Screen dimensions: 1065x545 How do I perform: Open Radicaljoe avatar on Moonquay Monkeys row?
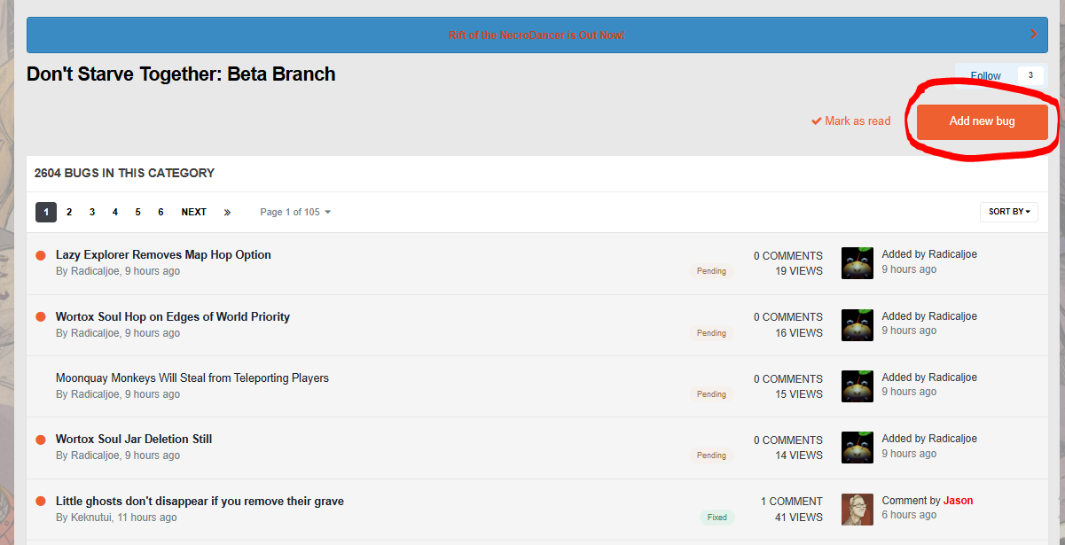(x=857, y=386)
